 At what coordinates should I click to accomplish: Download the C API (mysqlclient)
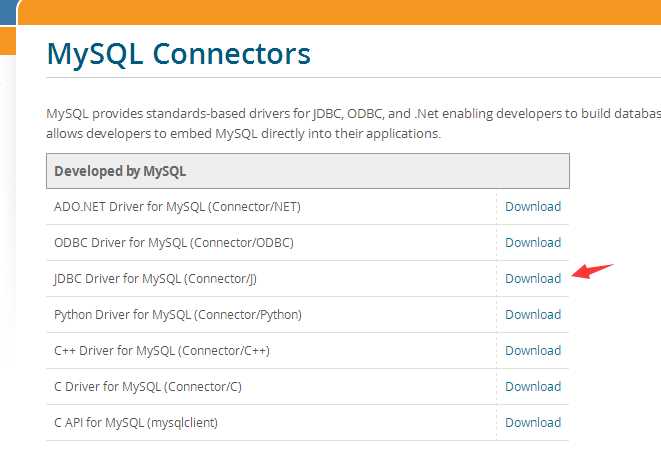click(533, 422)
